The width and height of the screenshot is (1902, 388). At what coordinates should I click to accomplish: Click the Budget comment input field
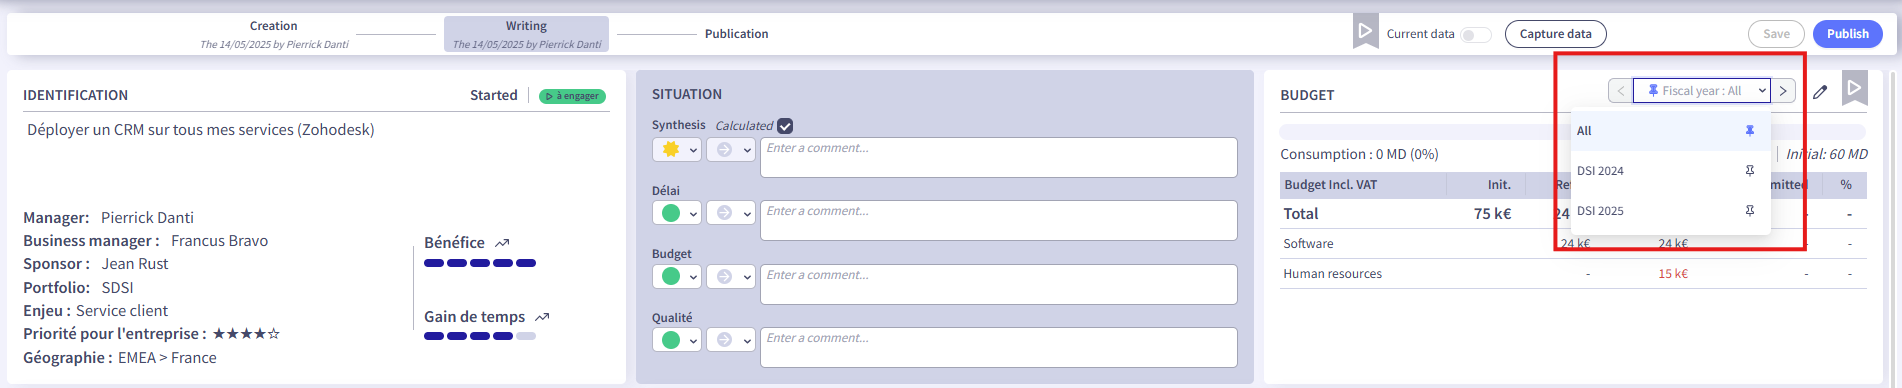pyautogui.click(x=998, y=284)
